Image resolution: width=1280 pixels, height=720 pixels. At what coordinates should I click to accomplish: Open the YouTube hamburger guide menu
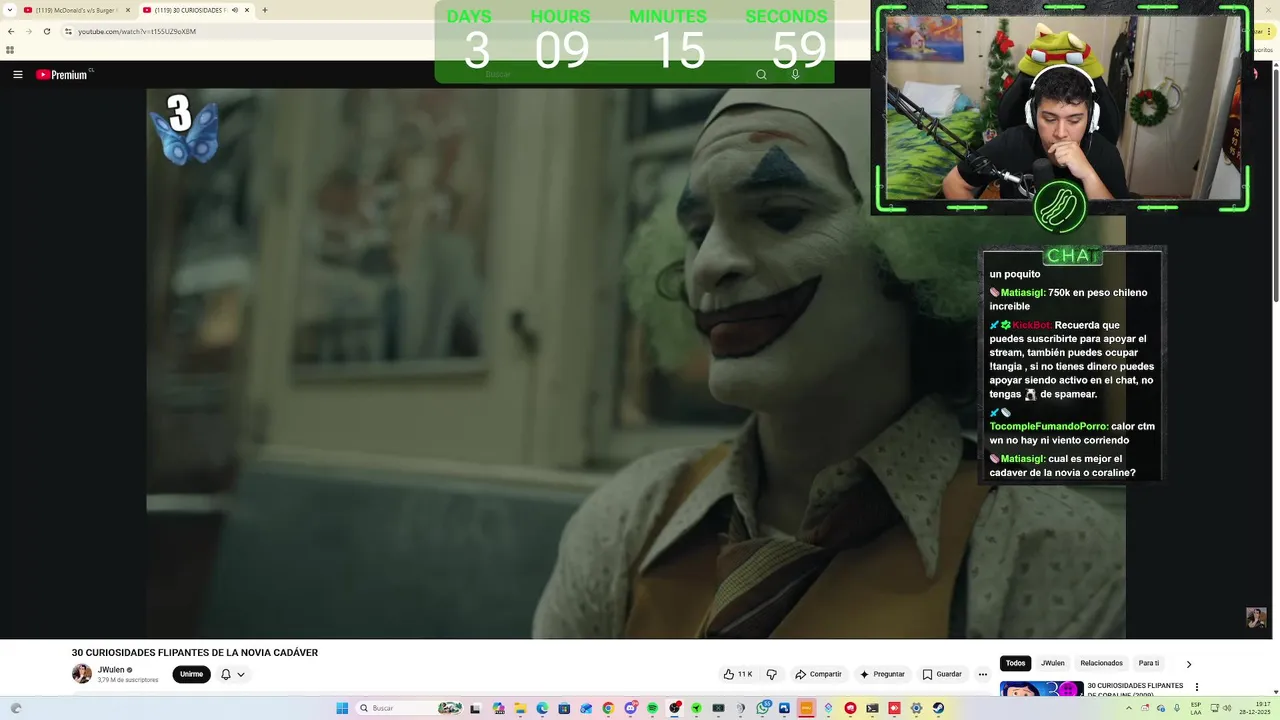tap(17, 75)
